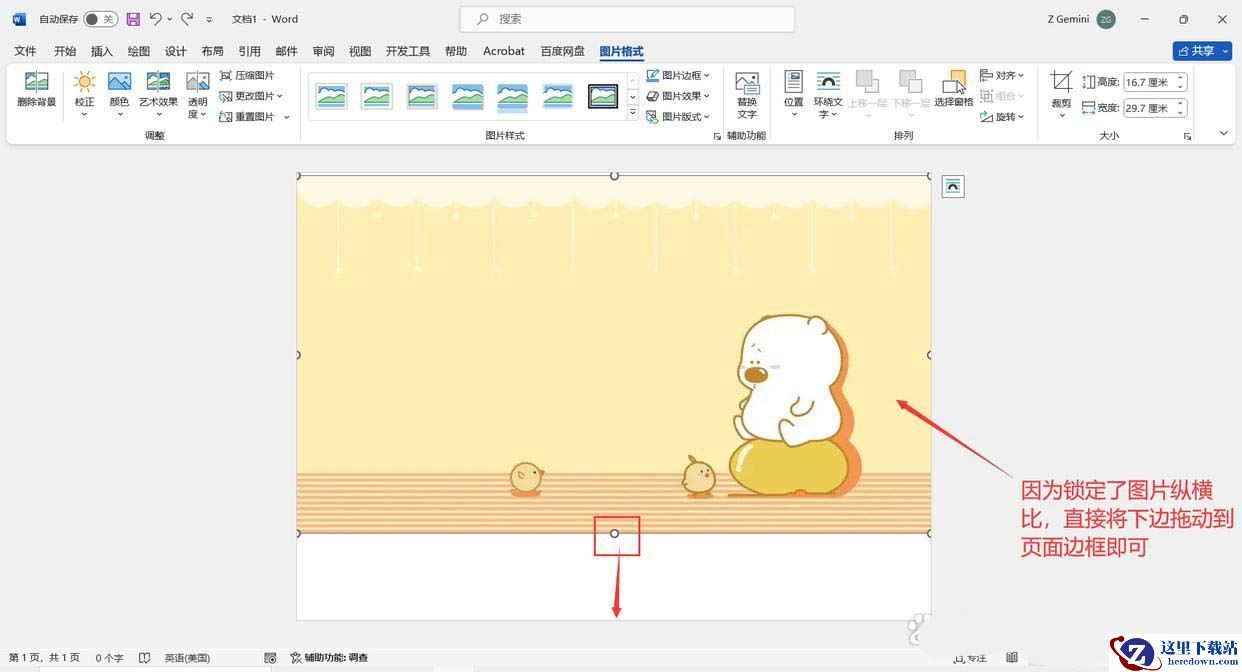Image resolution: width=1242 pixels, height=672 pixels.
Task: Switch to the 布局 layout tab
Action: pyautogui.click(x=213, y=51)
